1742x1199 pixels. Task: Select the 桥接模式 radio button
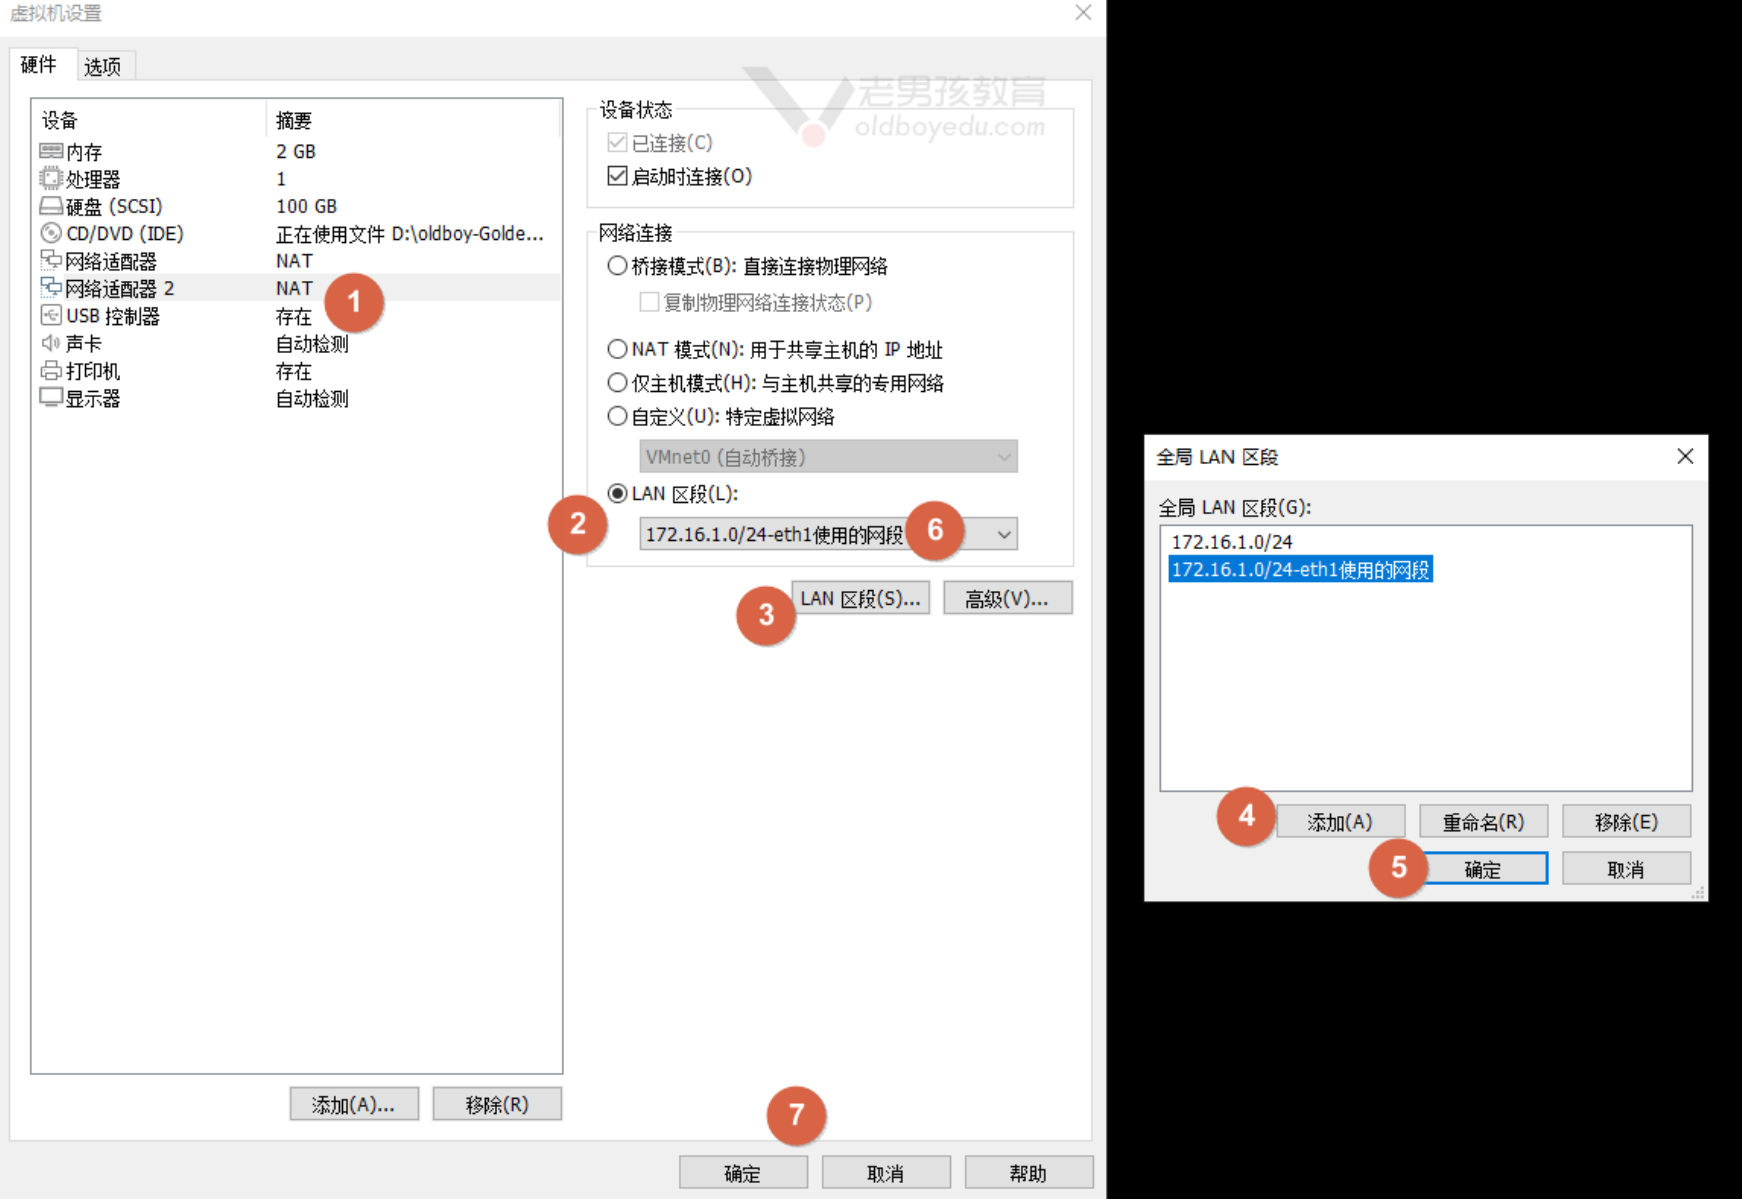click(x=618, y=266)
